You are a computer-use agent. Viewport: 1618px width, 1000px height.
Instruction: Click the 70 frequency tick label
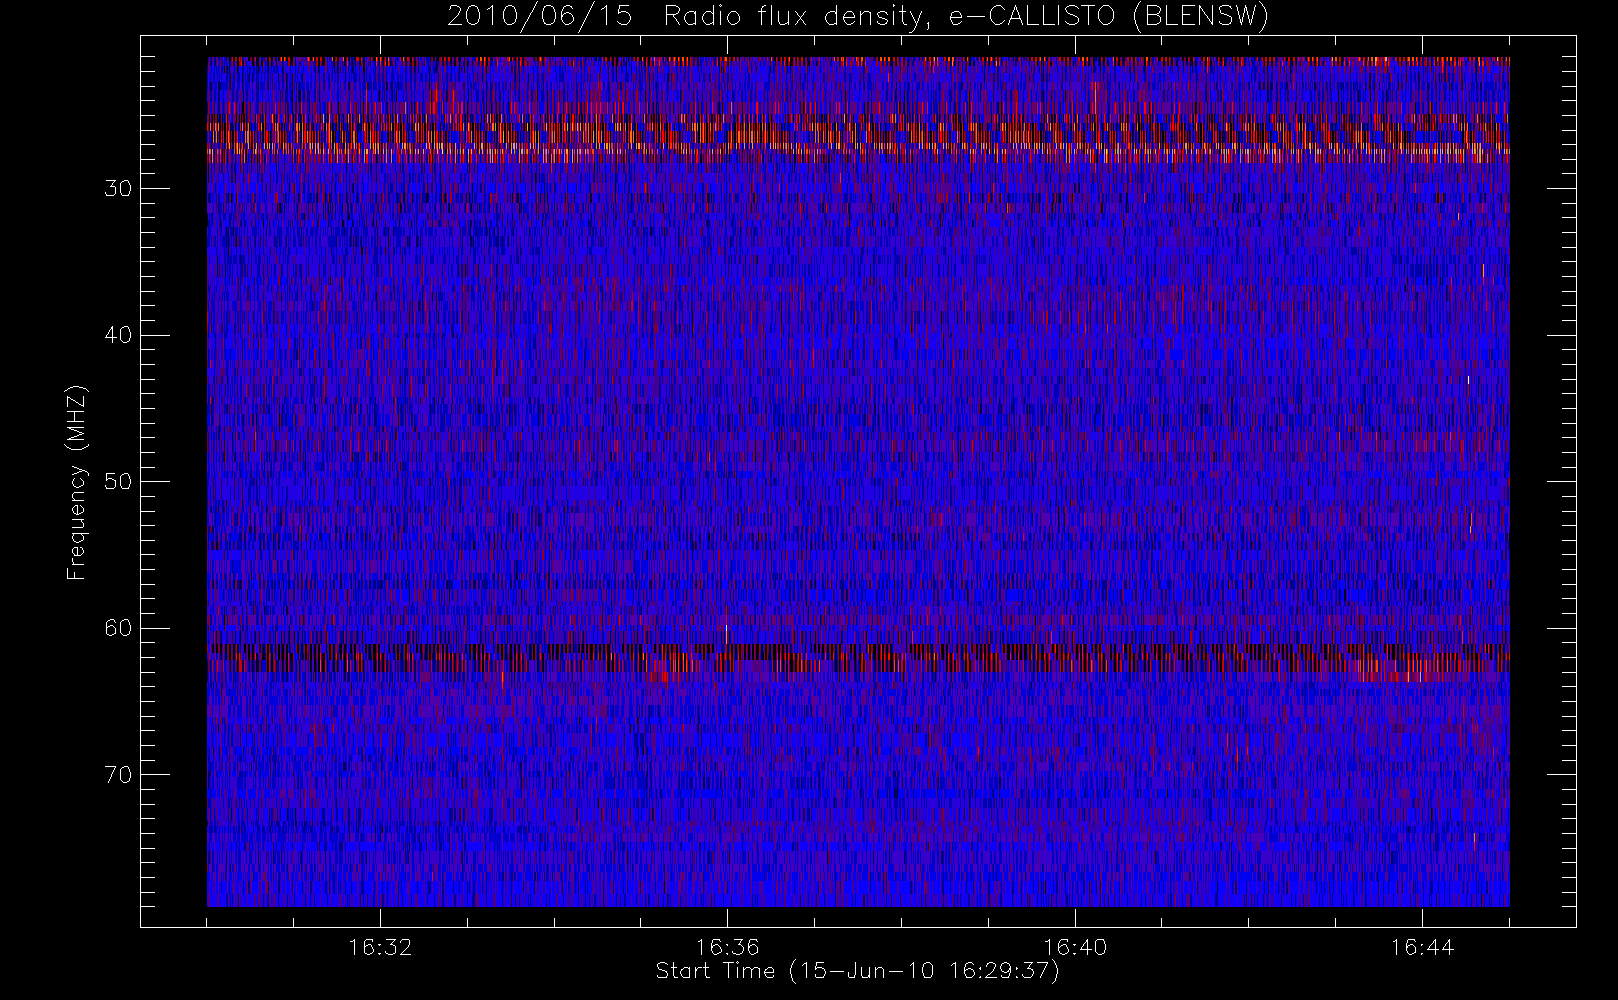coord(118,775)
